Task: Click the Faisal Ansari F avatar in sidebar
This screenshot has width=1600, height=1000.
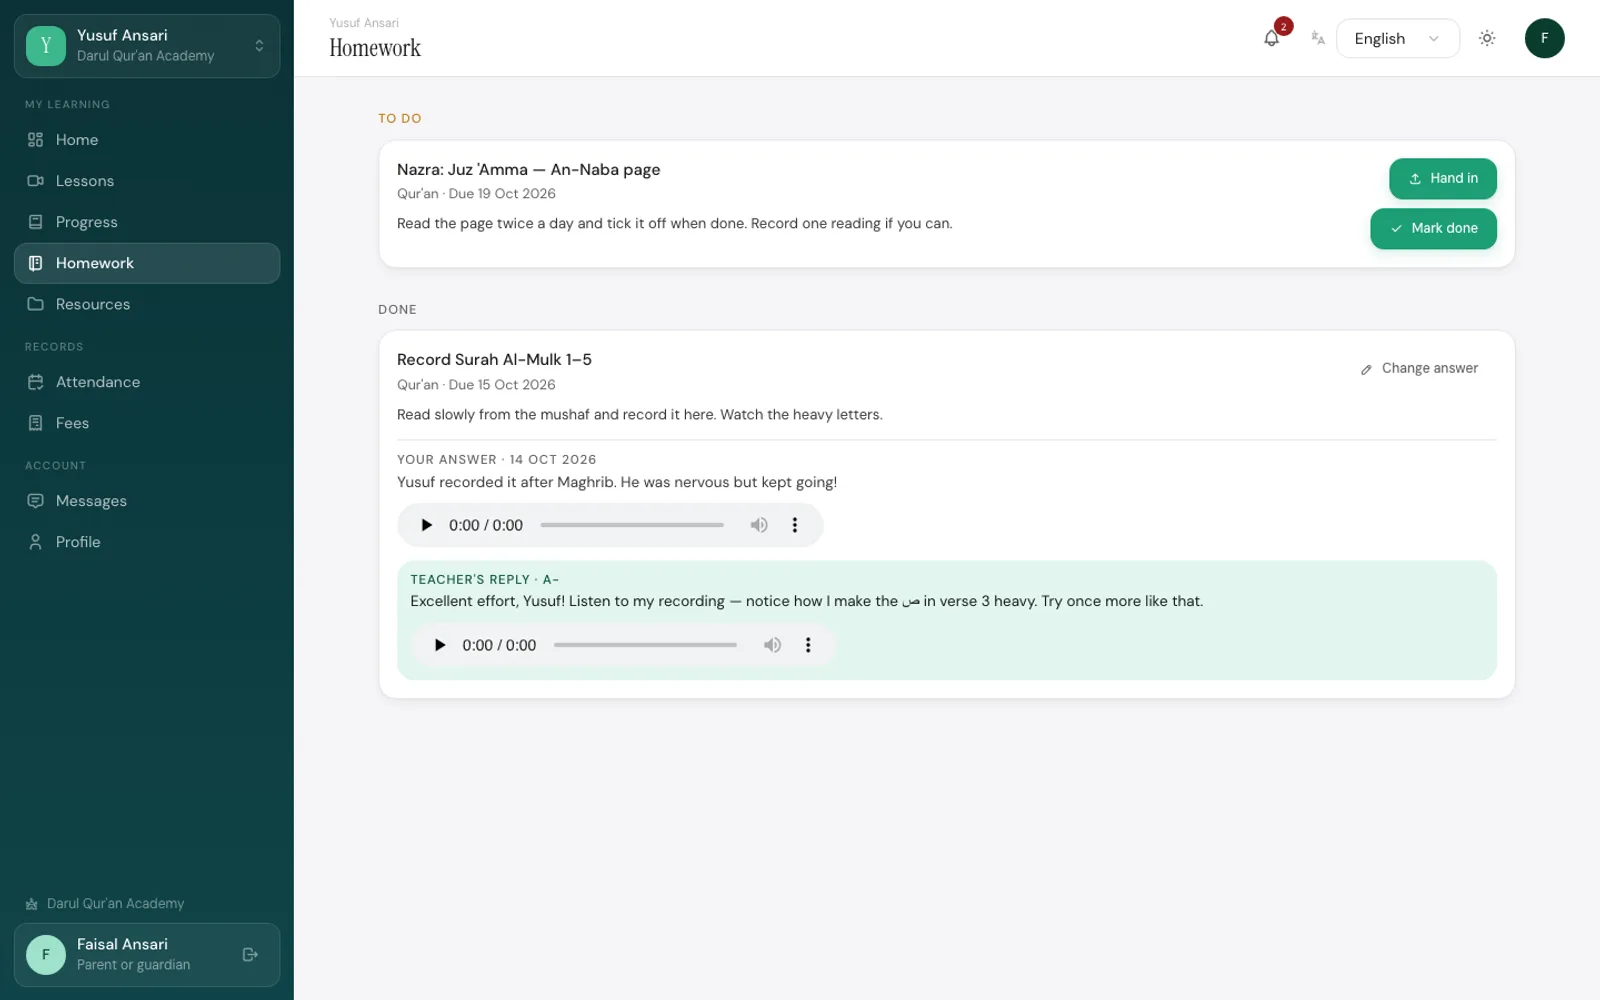Action: (46, 955)
